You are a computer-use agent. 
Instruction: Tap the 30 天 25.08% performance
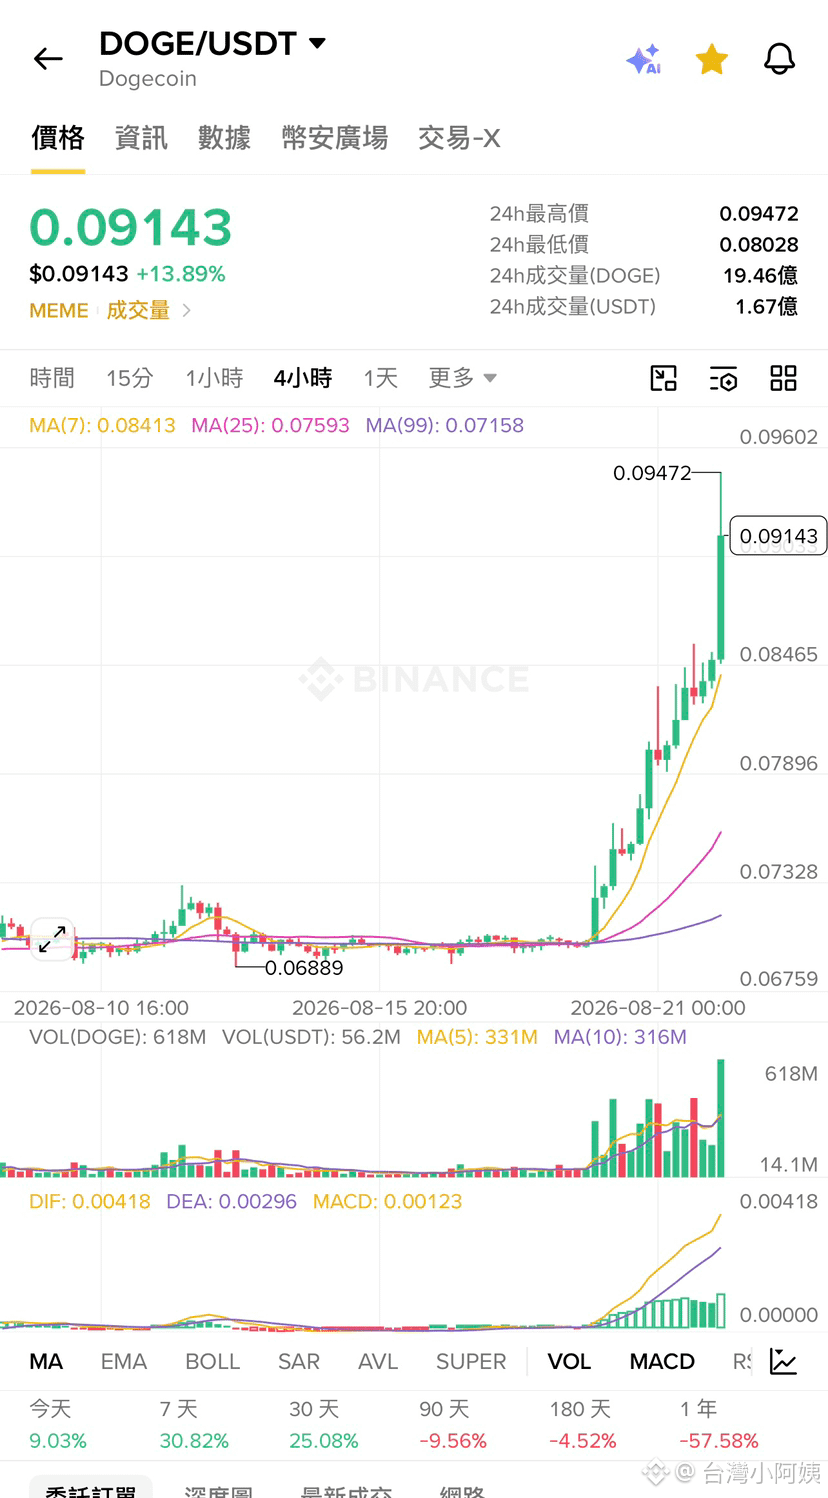324,1425
